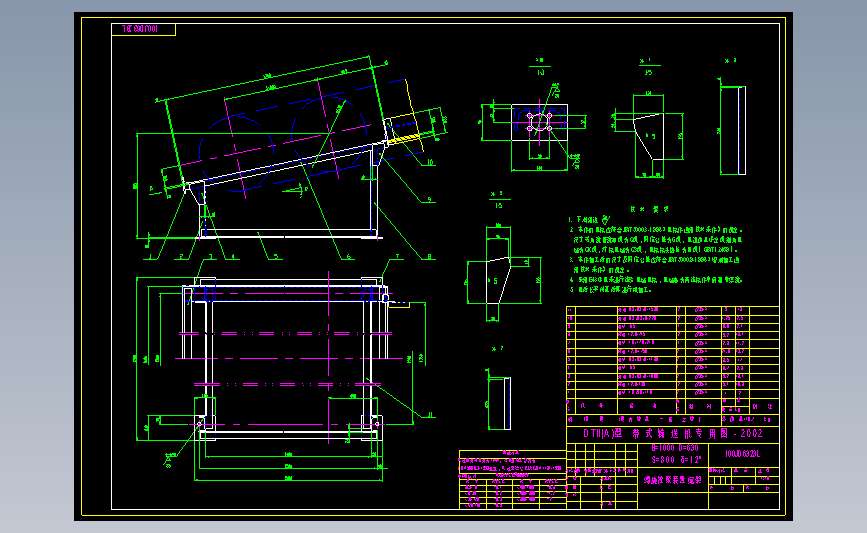Click the Chinese drawing name cell below the parameters
867x533 pixels.
click(x=673, y=480)
